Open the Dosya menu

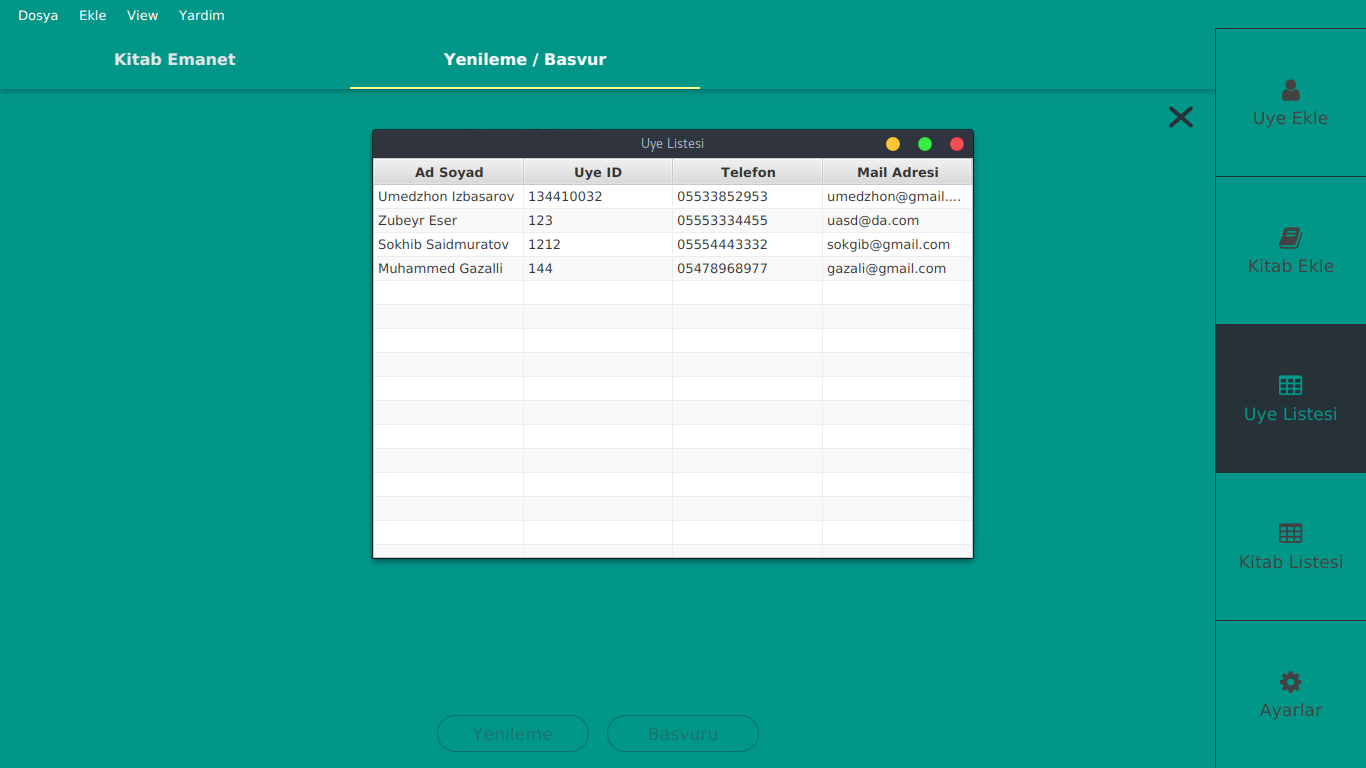pyautogui.click(x=37, y=15)
